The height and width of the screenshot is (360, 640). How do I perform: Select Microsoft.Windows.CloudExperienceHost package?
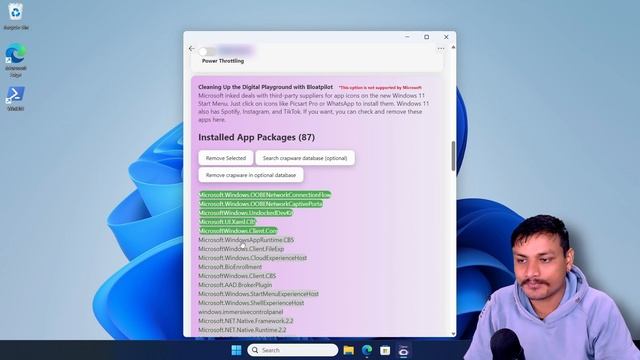(253, 258)
